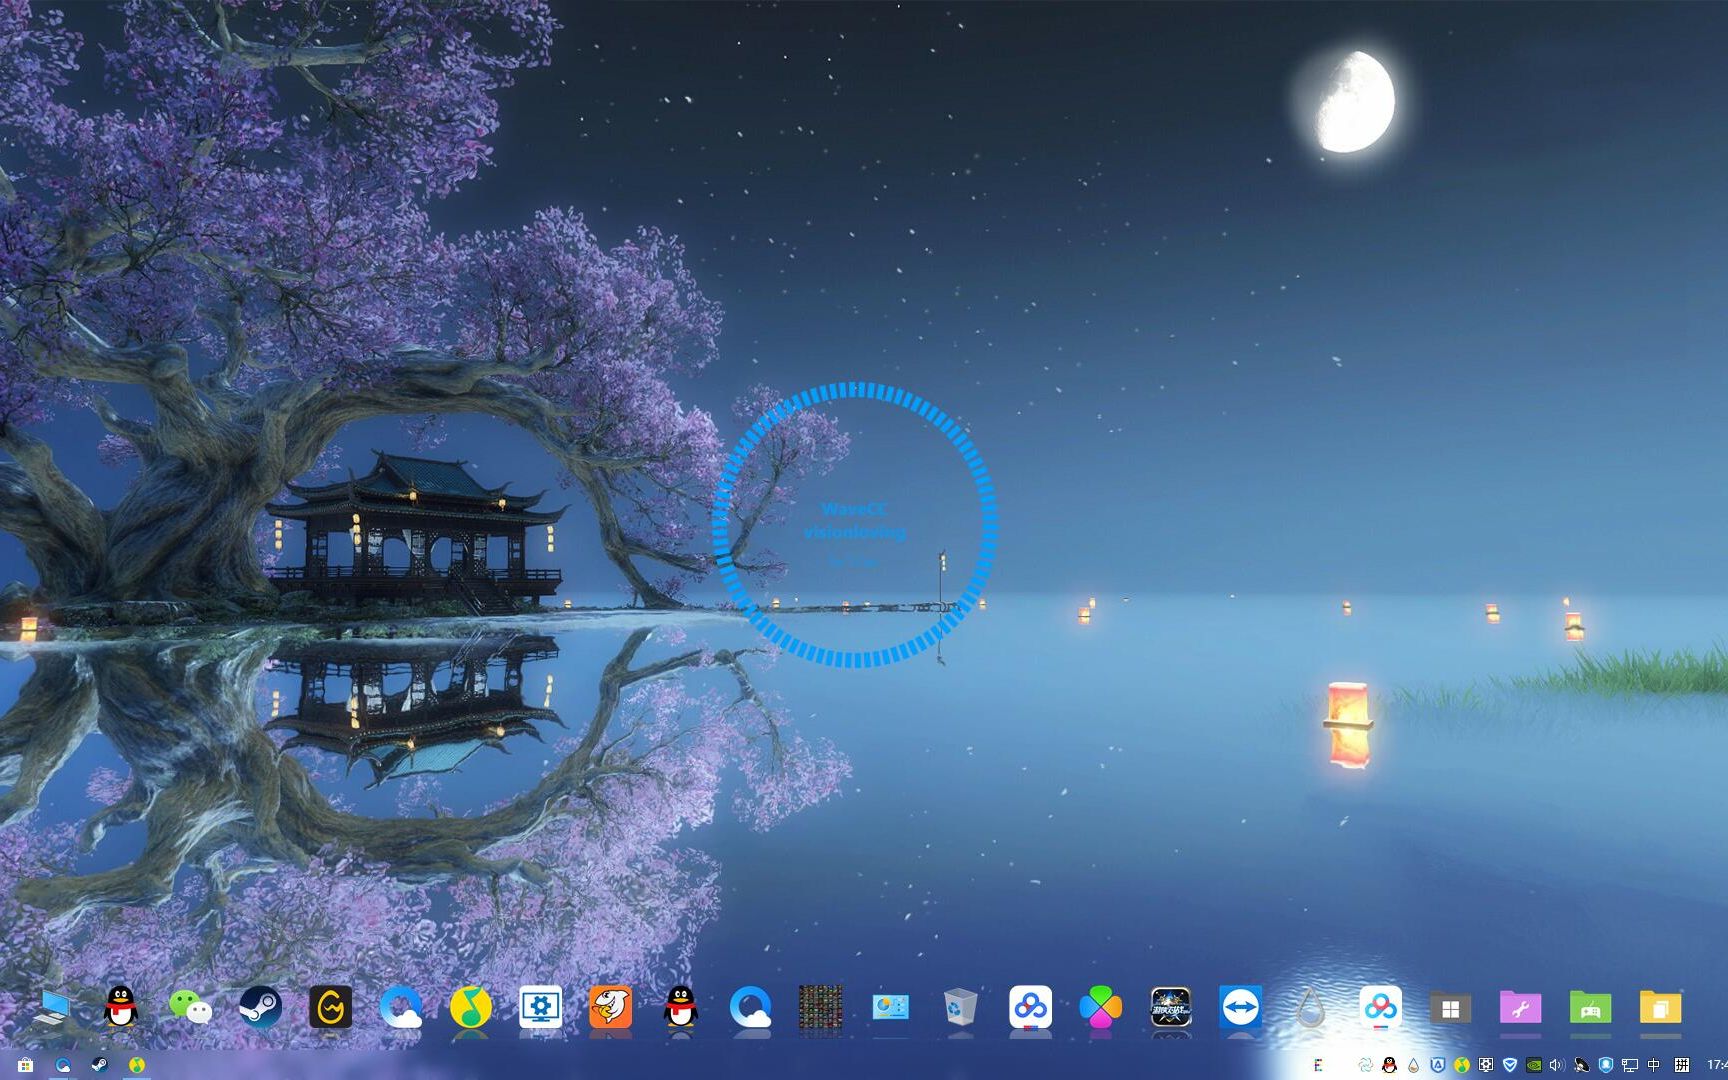Screen dimensions: 1728x1080
Task: Switch to QQ Browser in the taskbar
Action: 62,1065
